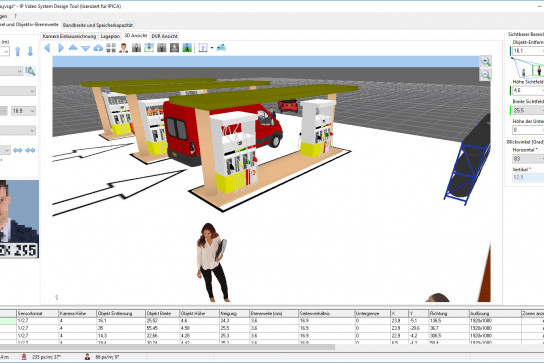Open the Kamera Einbauzeichnung tab

point(69,36)
